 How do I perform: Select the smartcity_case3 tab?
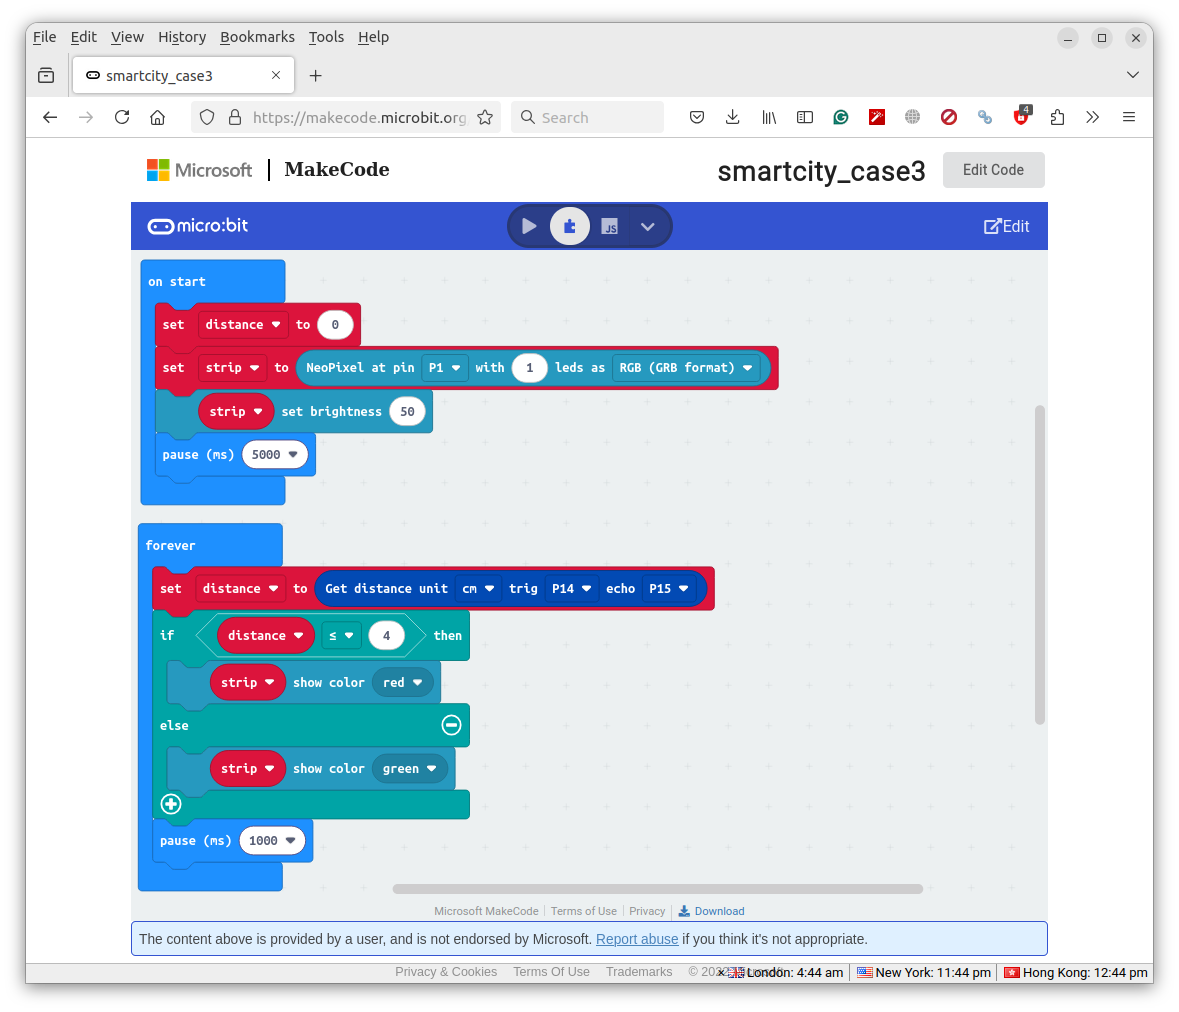point(183,75)
